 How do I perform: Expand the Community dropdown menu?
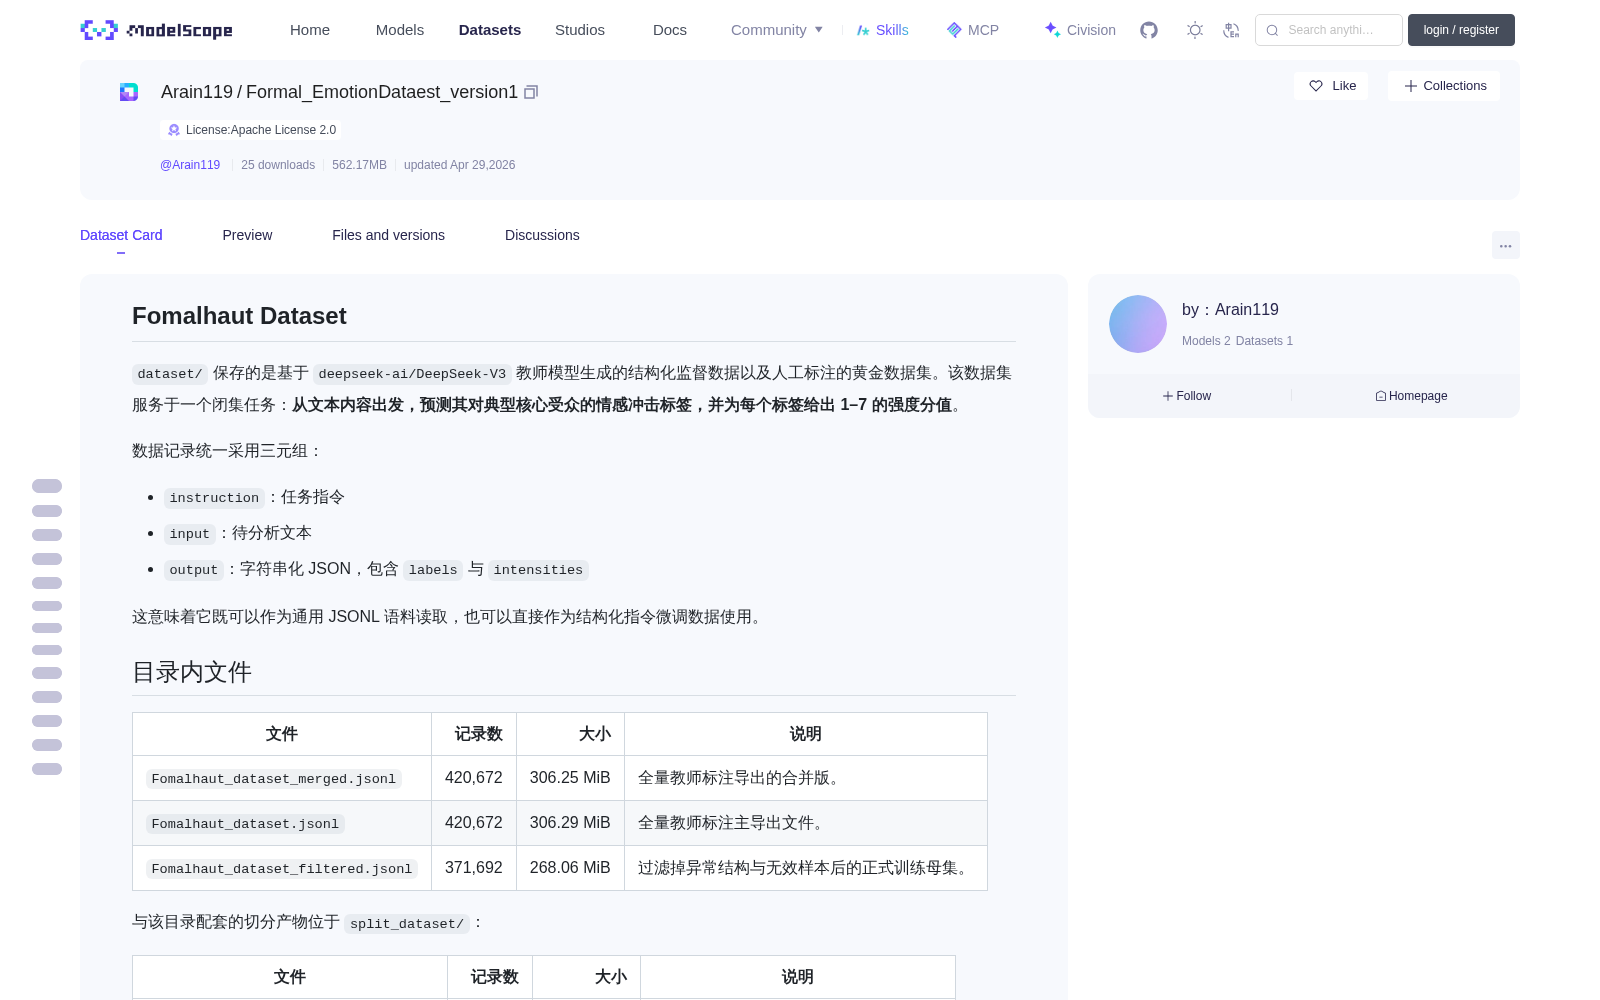click(777, 30)
